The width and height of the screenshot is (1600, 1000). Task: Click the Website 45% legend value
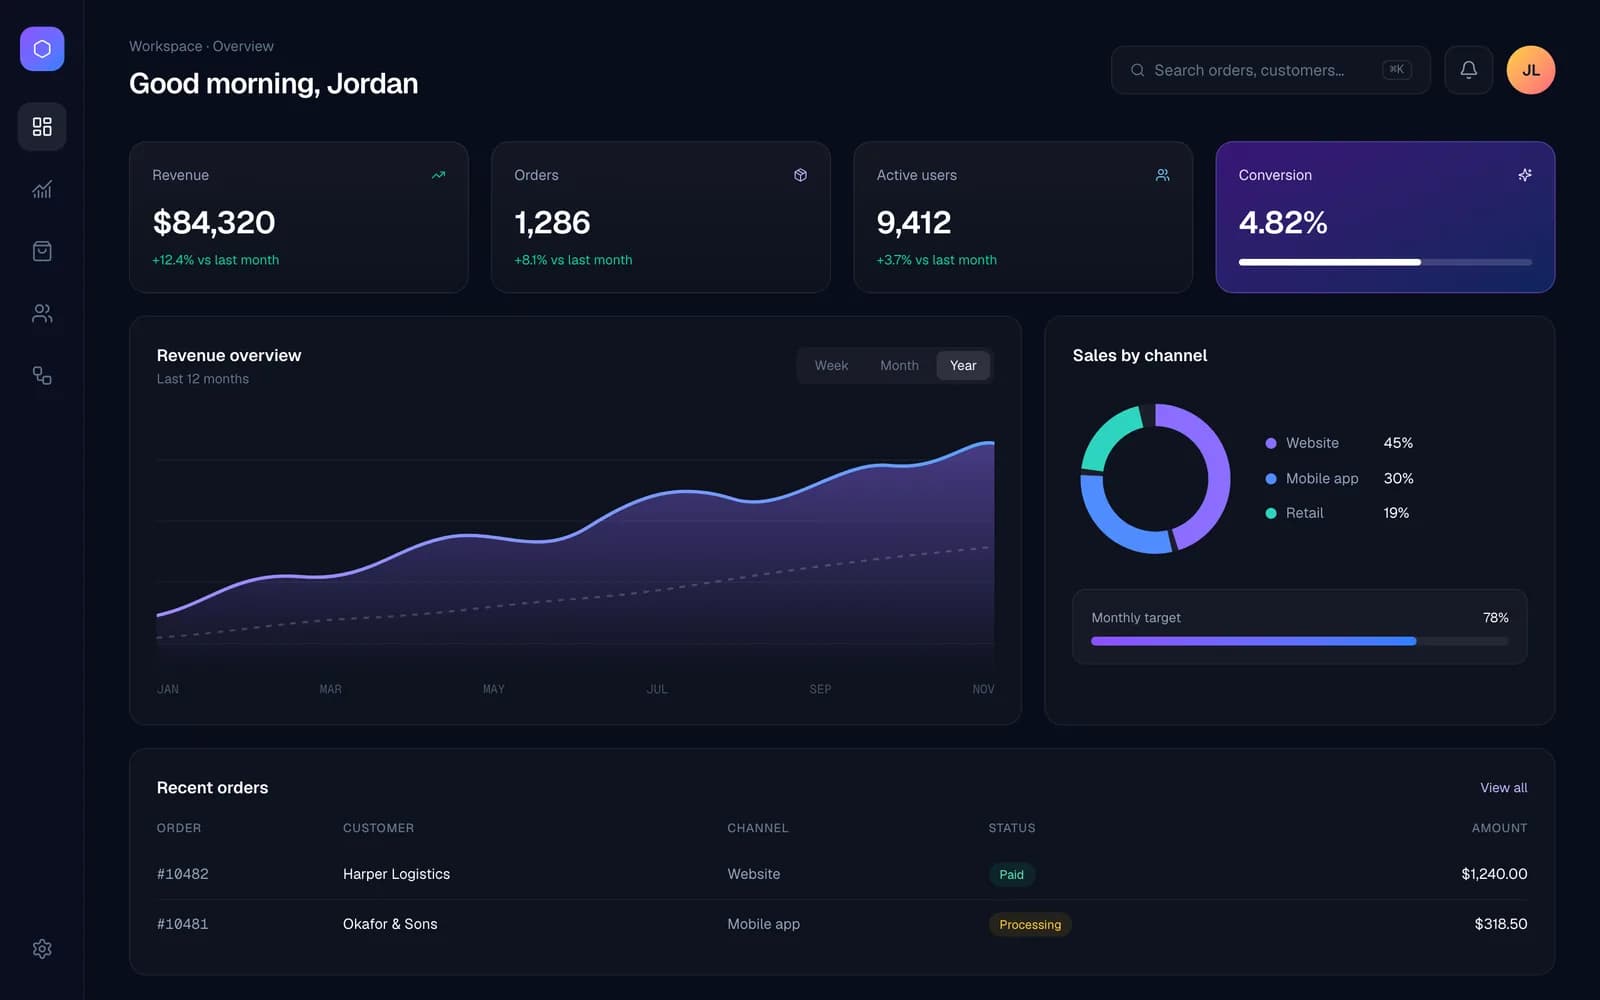[1398, 443]
